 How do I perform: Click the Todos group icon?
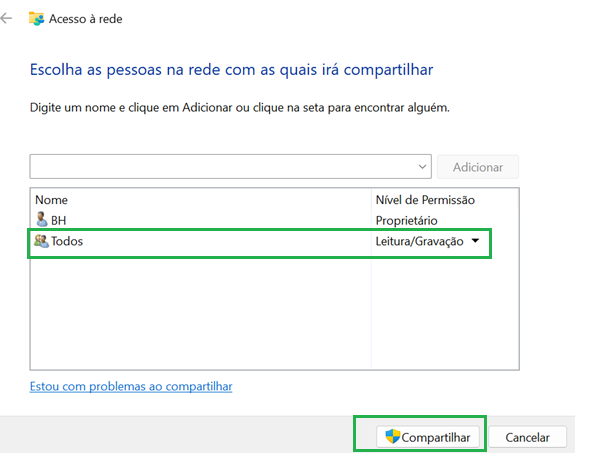(41, 241)
